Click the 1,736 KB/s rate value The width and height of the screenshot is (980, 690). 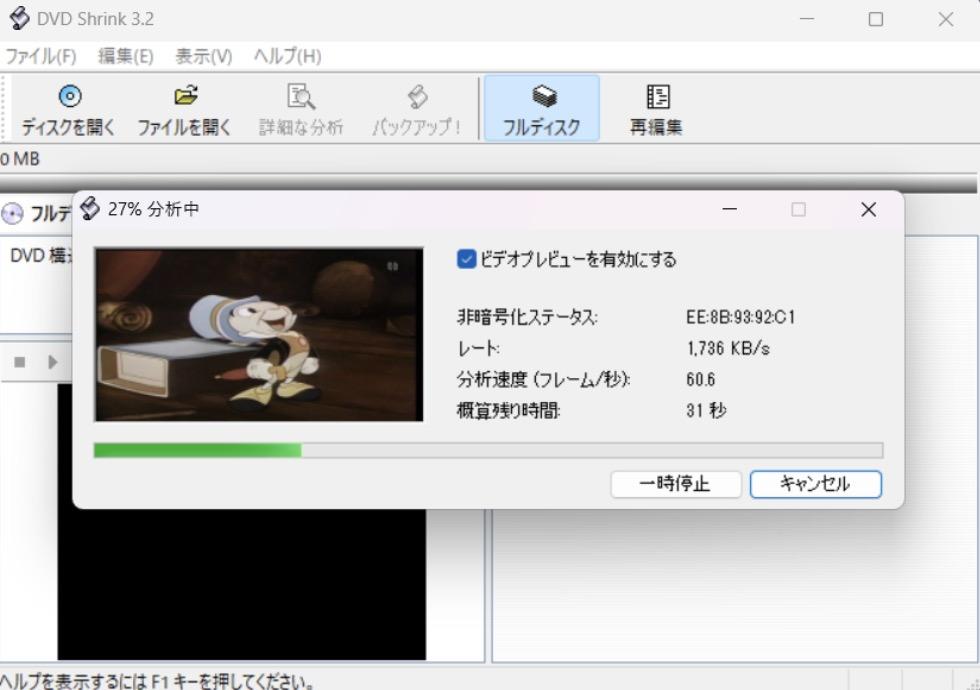(x=728, y=348)
